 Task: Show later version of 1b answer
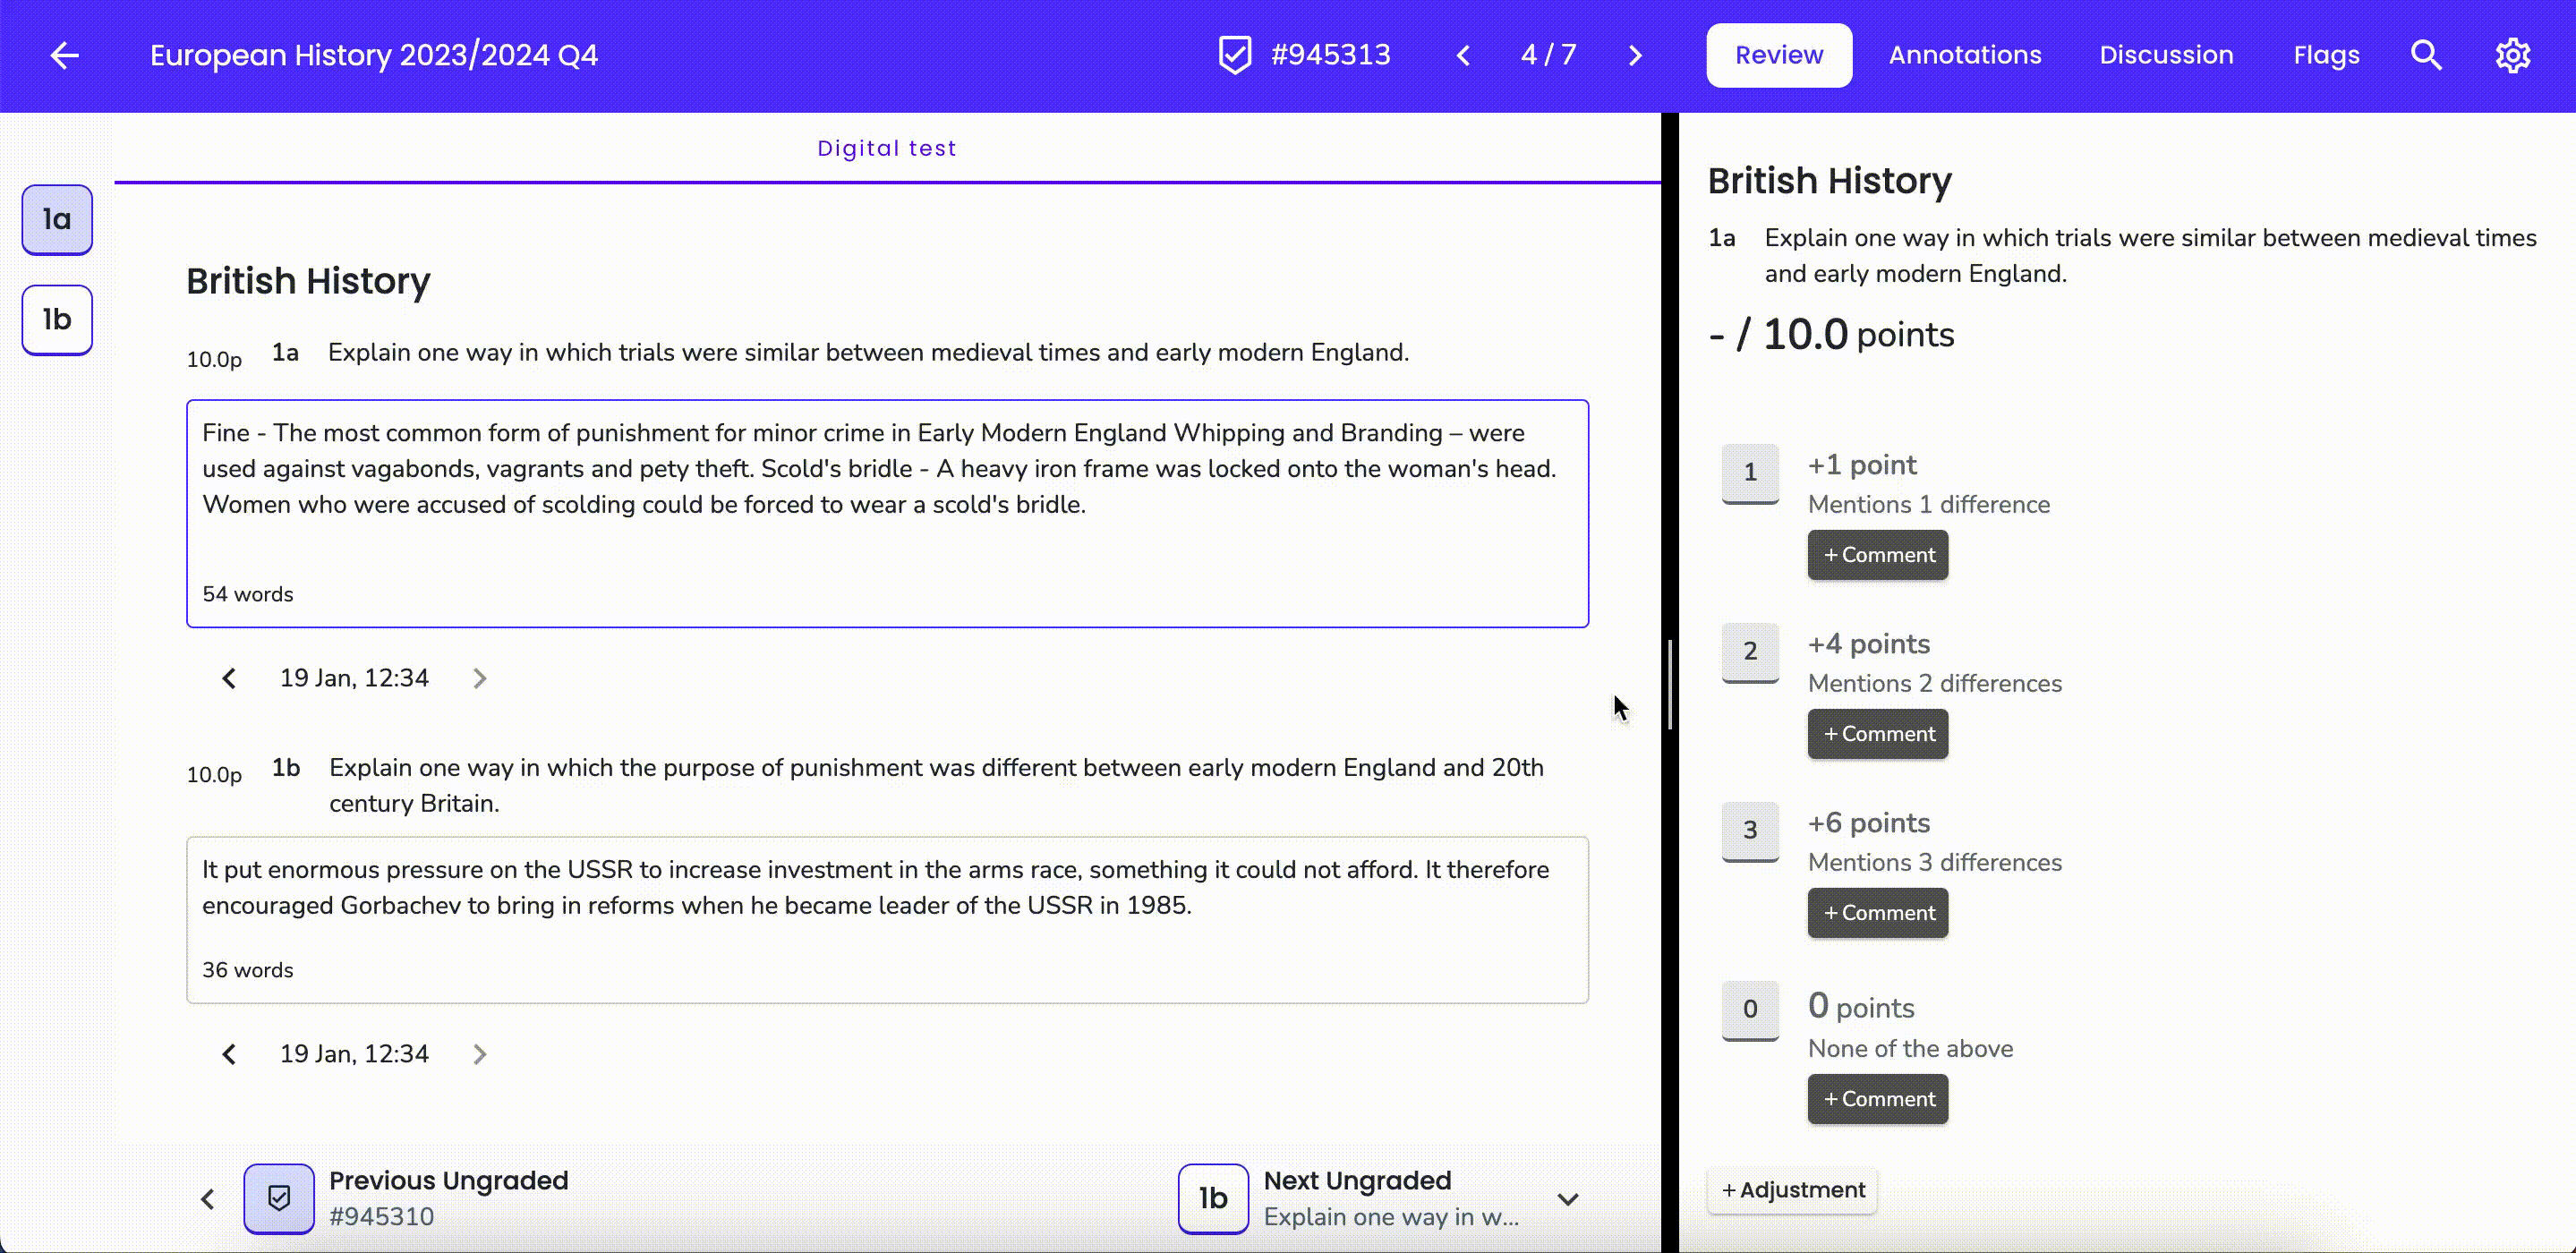(480, 1054)
